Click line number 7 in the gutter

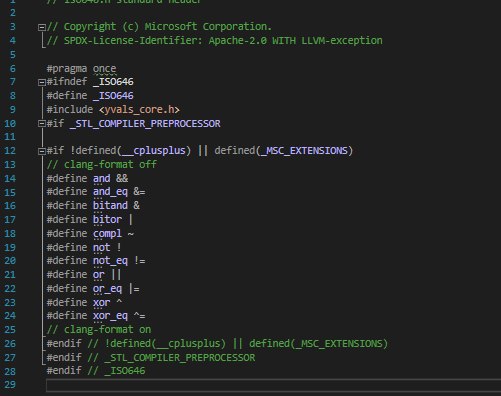[13, 82]
